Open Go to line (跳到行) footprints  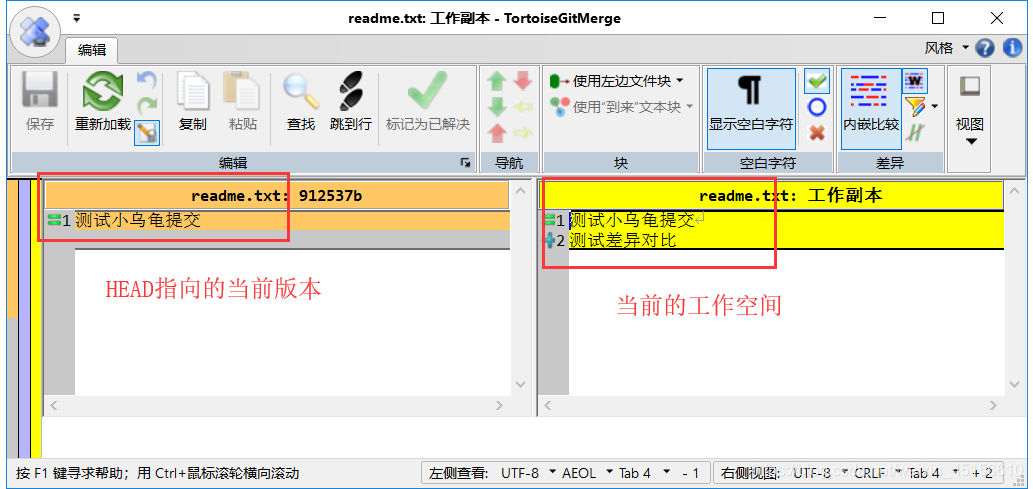tap(351, 101)
